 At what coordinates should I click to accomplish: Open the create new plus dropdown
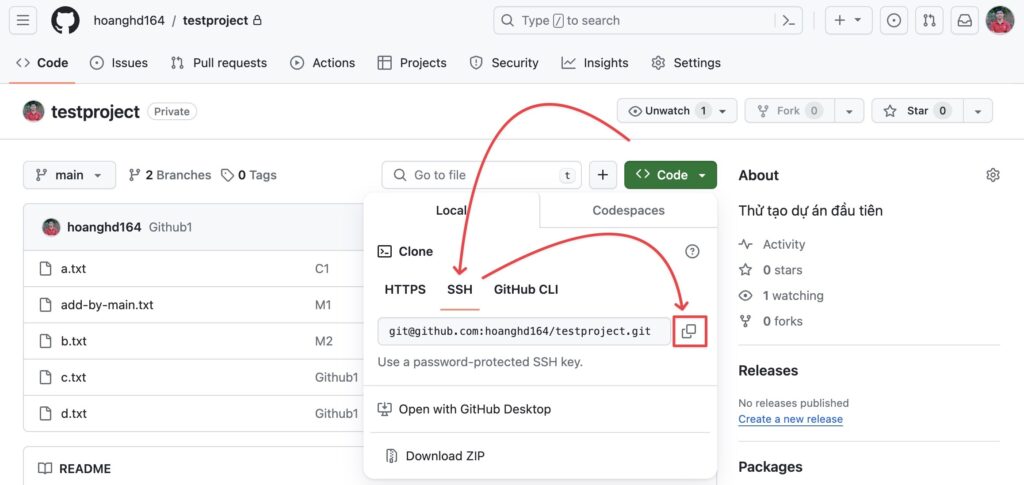pos(848,21)
